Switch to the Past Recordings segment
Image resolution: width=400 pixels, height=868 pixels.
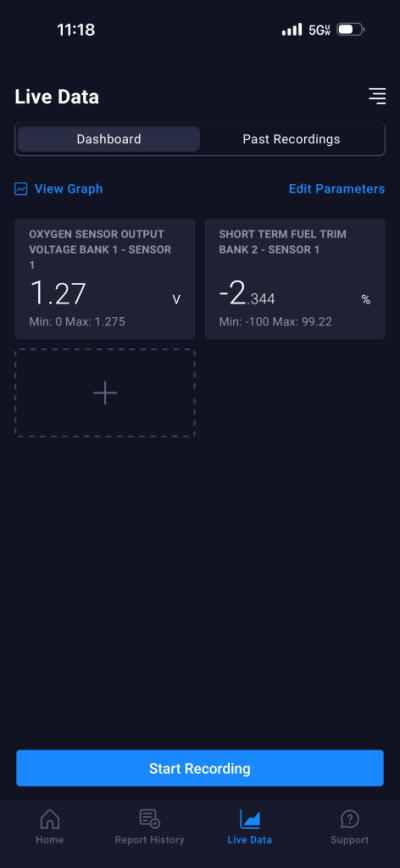coord(292,139)
